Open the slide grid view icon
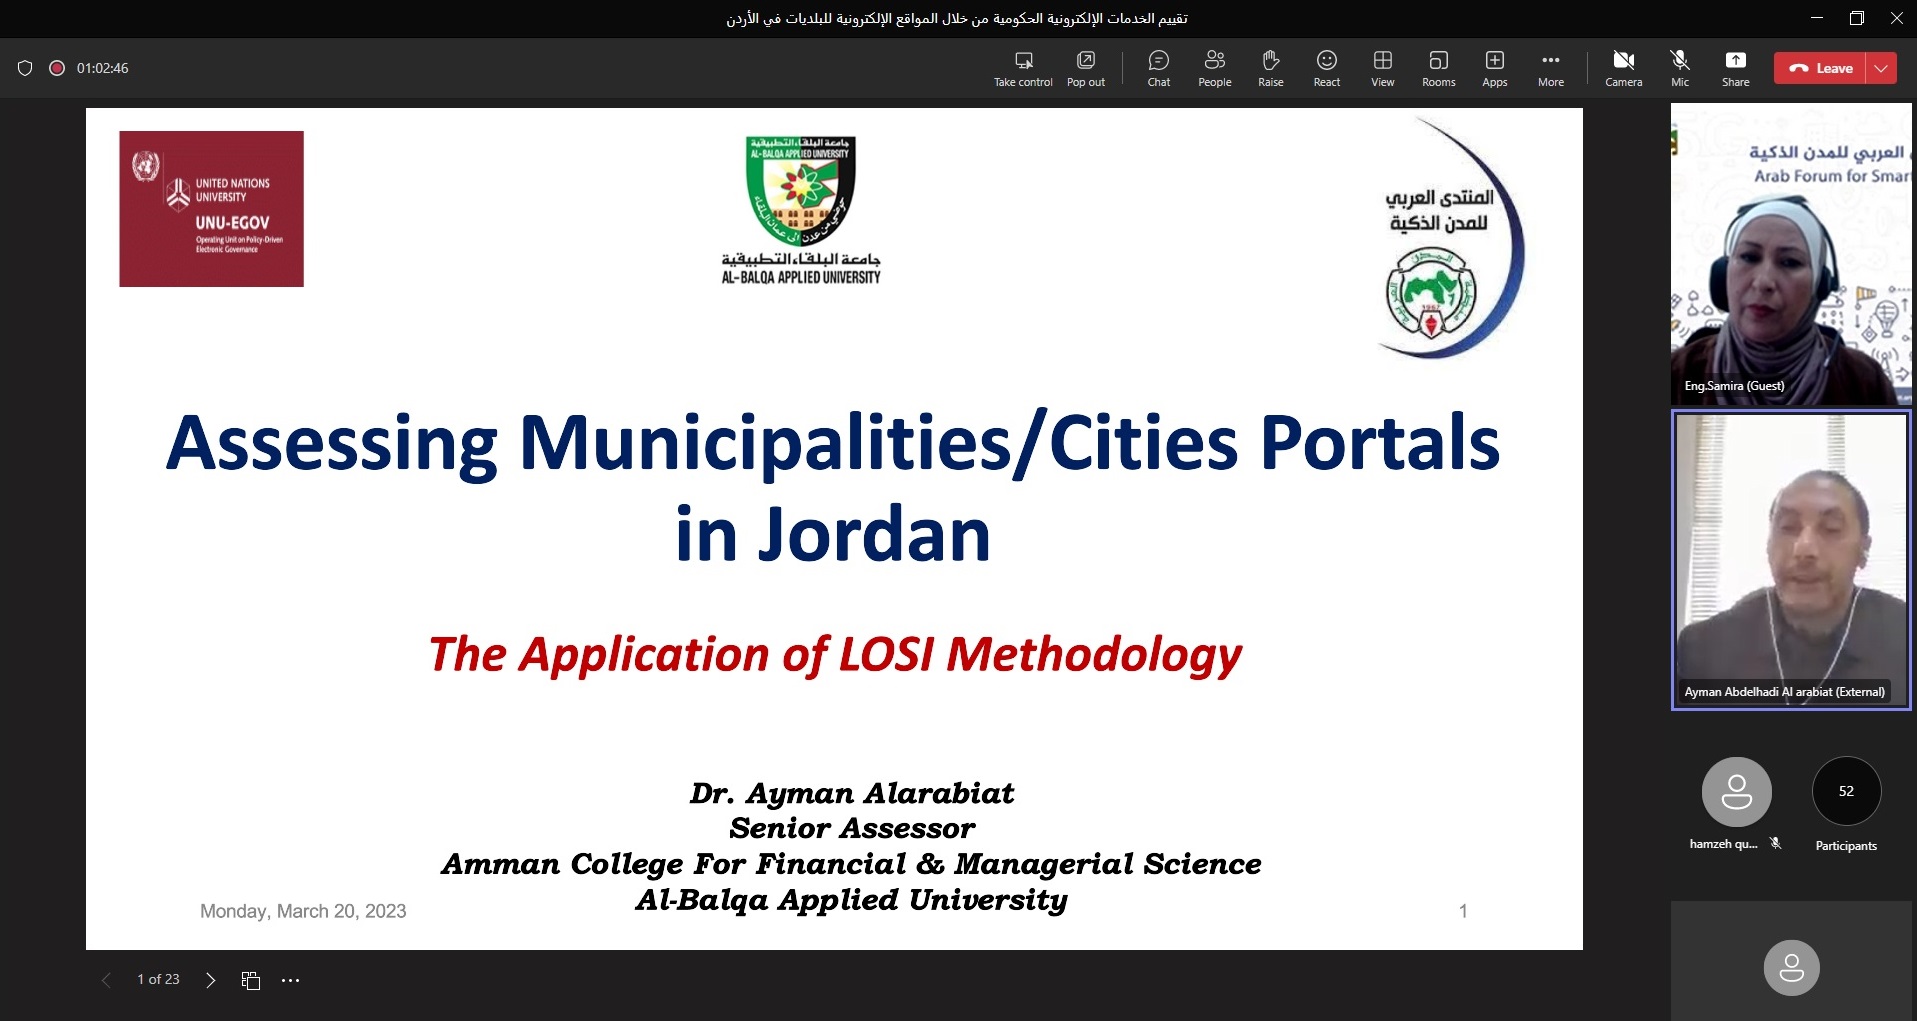This screenshot has width=1917, height=1021. click(251, 980)
